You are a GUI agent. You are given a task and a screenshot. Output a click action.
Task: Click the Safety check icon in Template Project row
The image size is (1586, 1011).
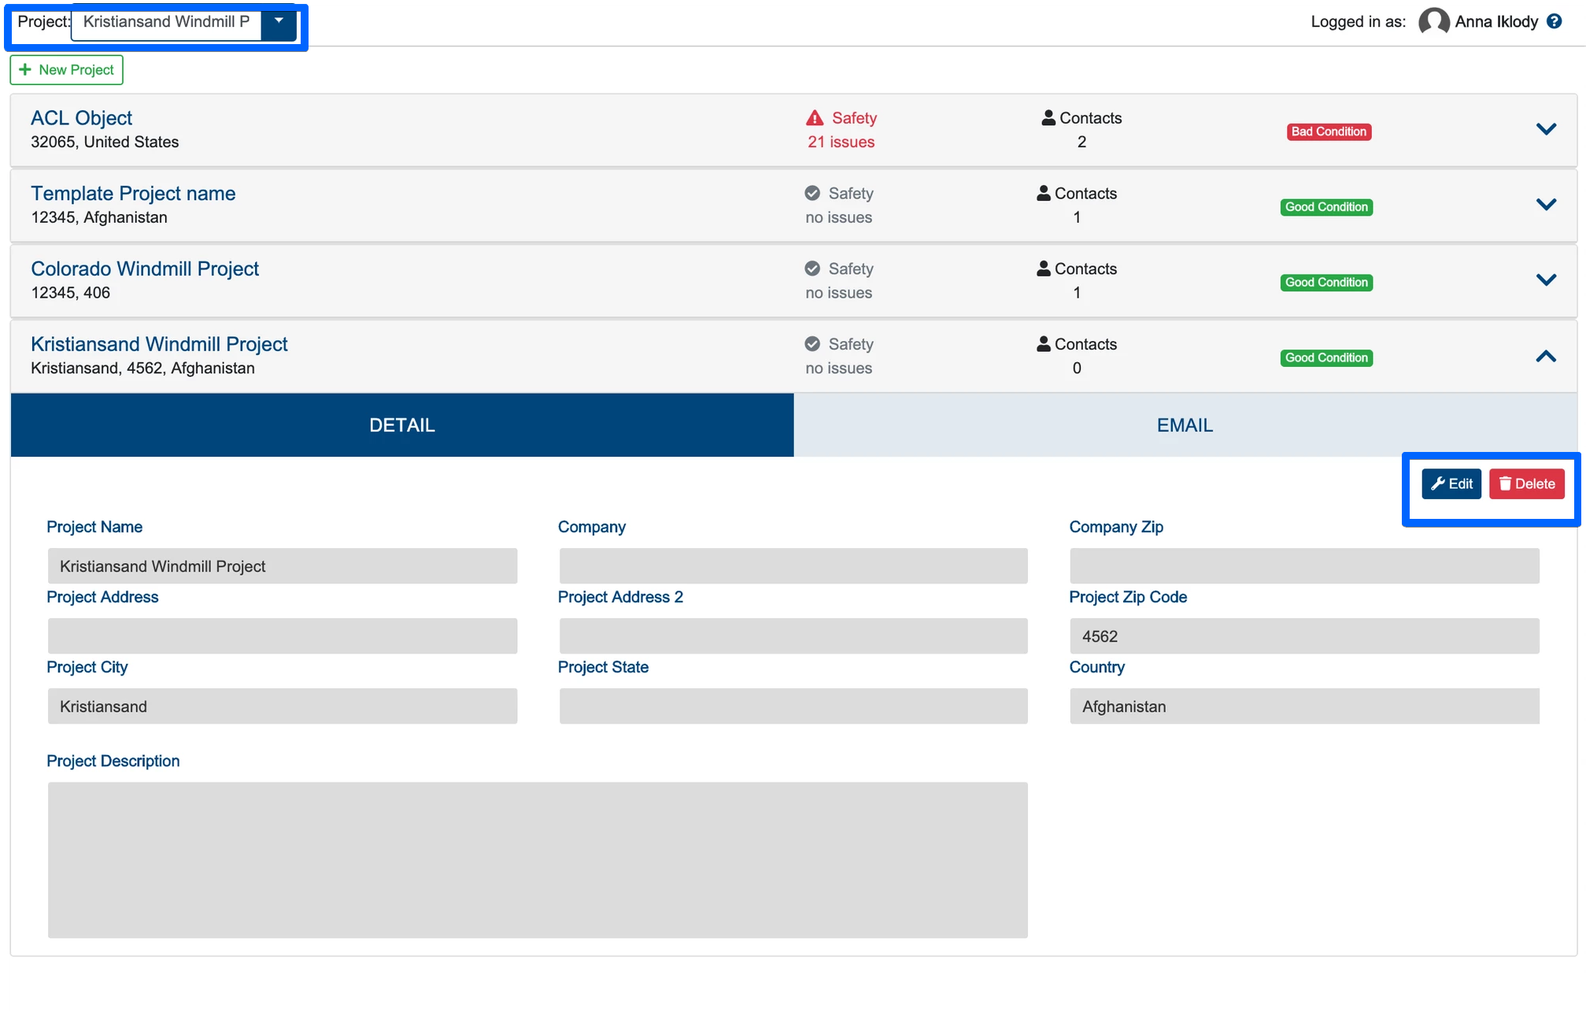tap(813, 193)
